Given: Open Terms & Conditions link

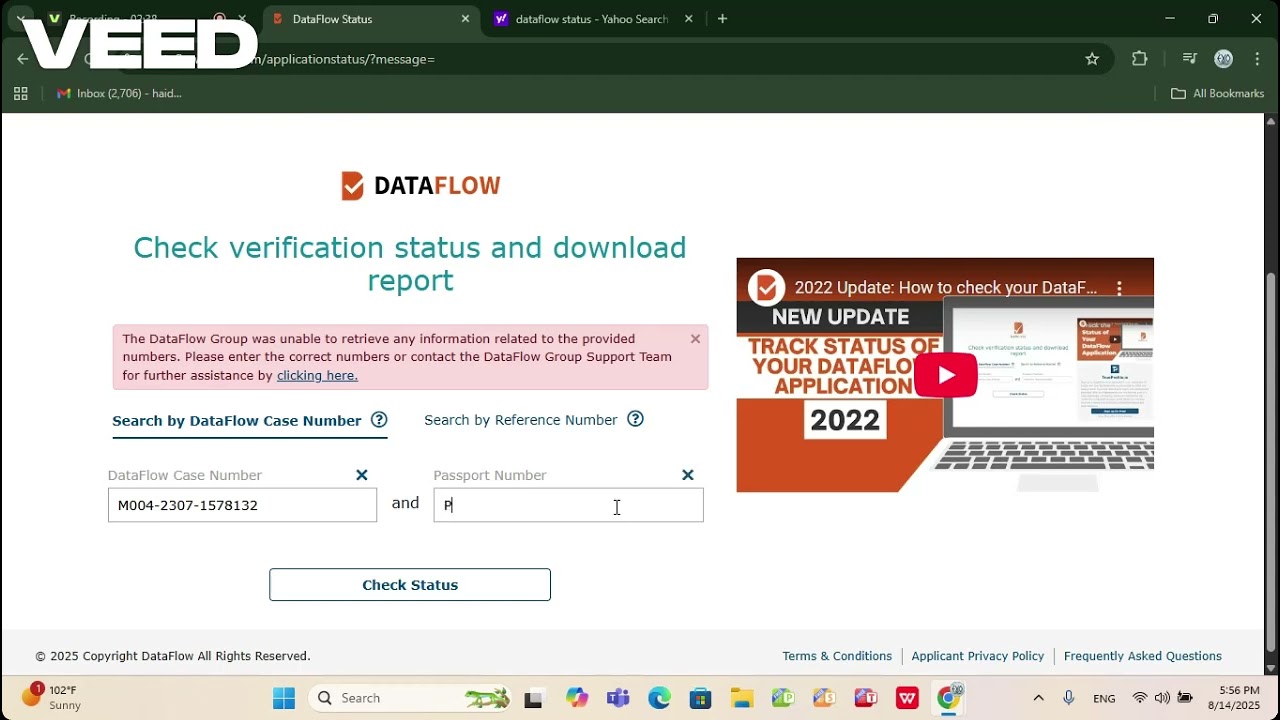Looking at the screenshot, I should pyautogui.click(x=837, y=656).
